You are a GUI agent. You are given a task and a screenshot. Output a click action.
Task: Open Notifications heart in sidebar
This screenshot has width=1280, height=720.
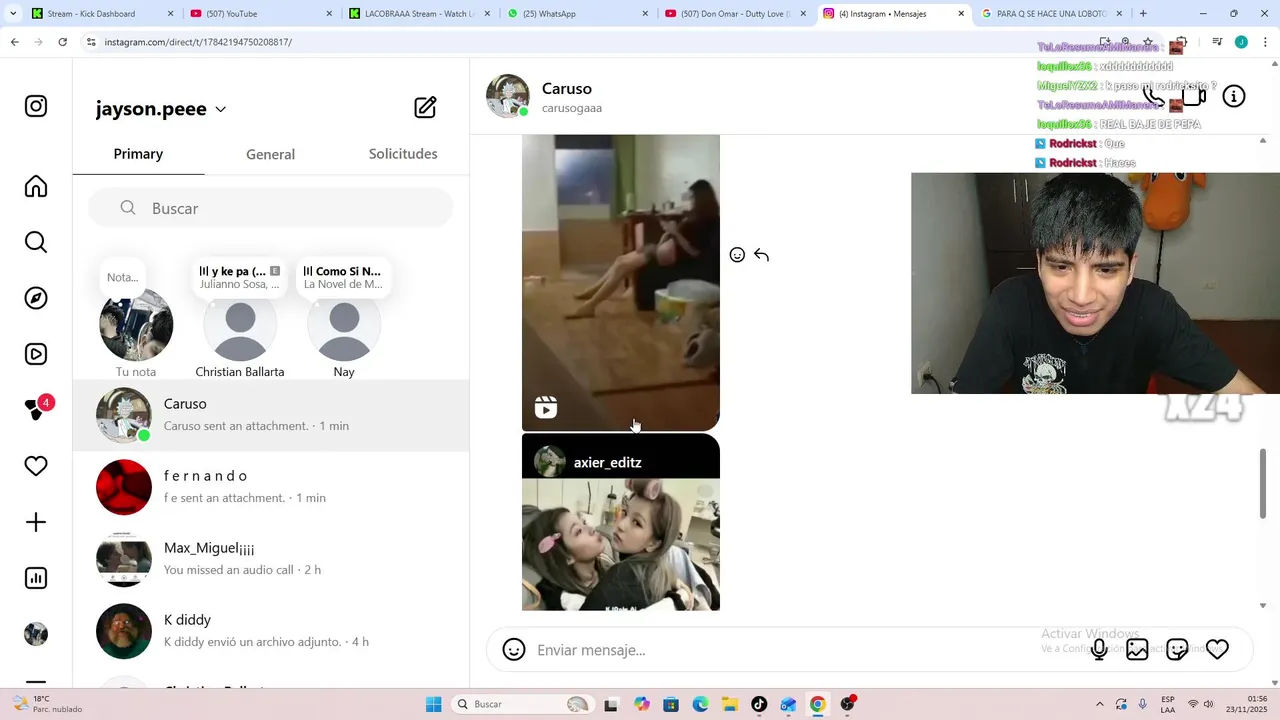click(x=36, y=466)
